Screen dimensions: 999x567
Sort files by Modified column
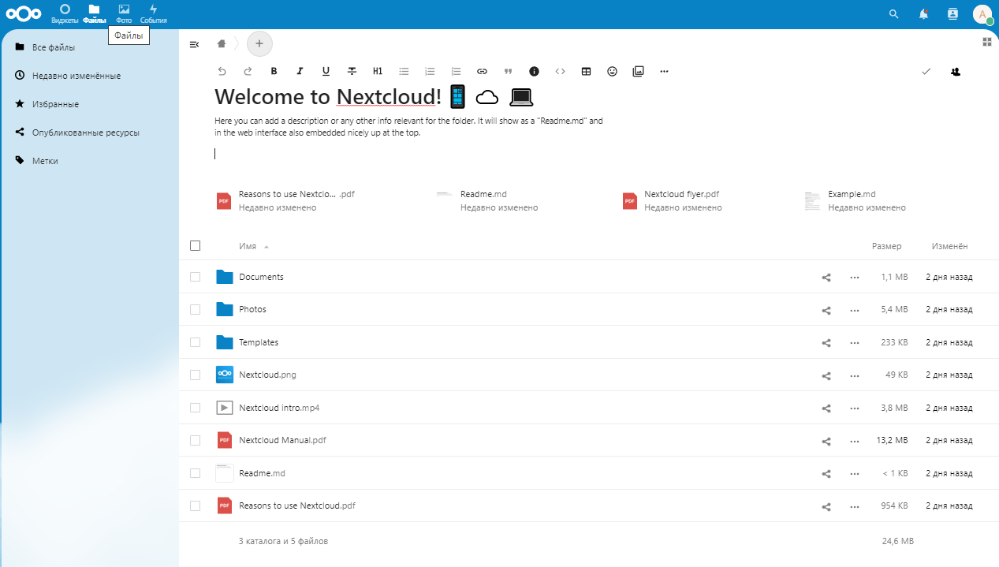tap(949, 246)
